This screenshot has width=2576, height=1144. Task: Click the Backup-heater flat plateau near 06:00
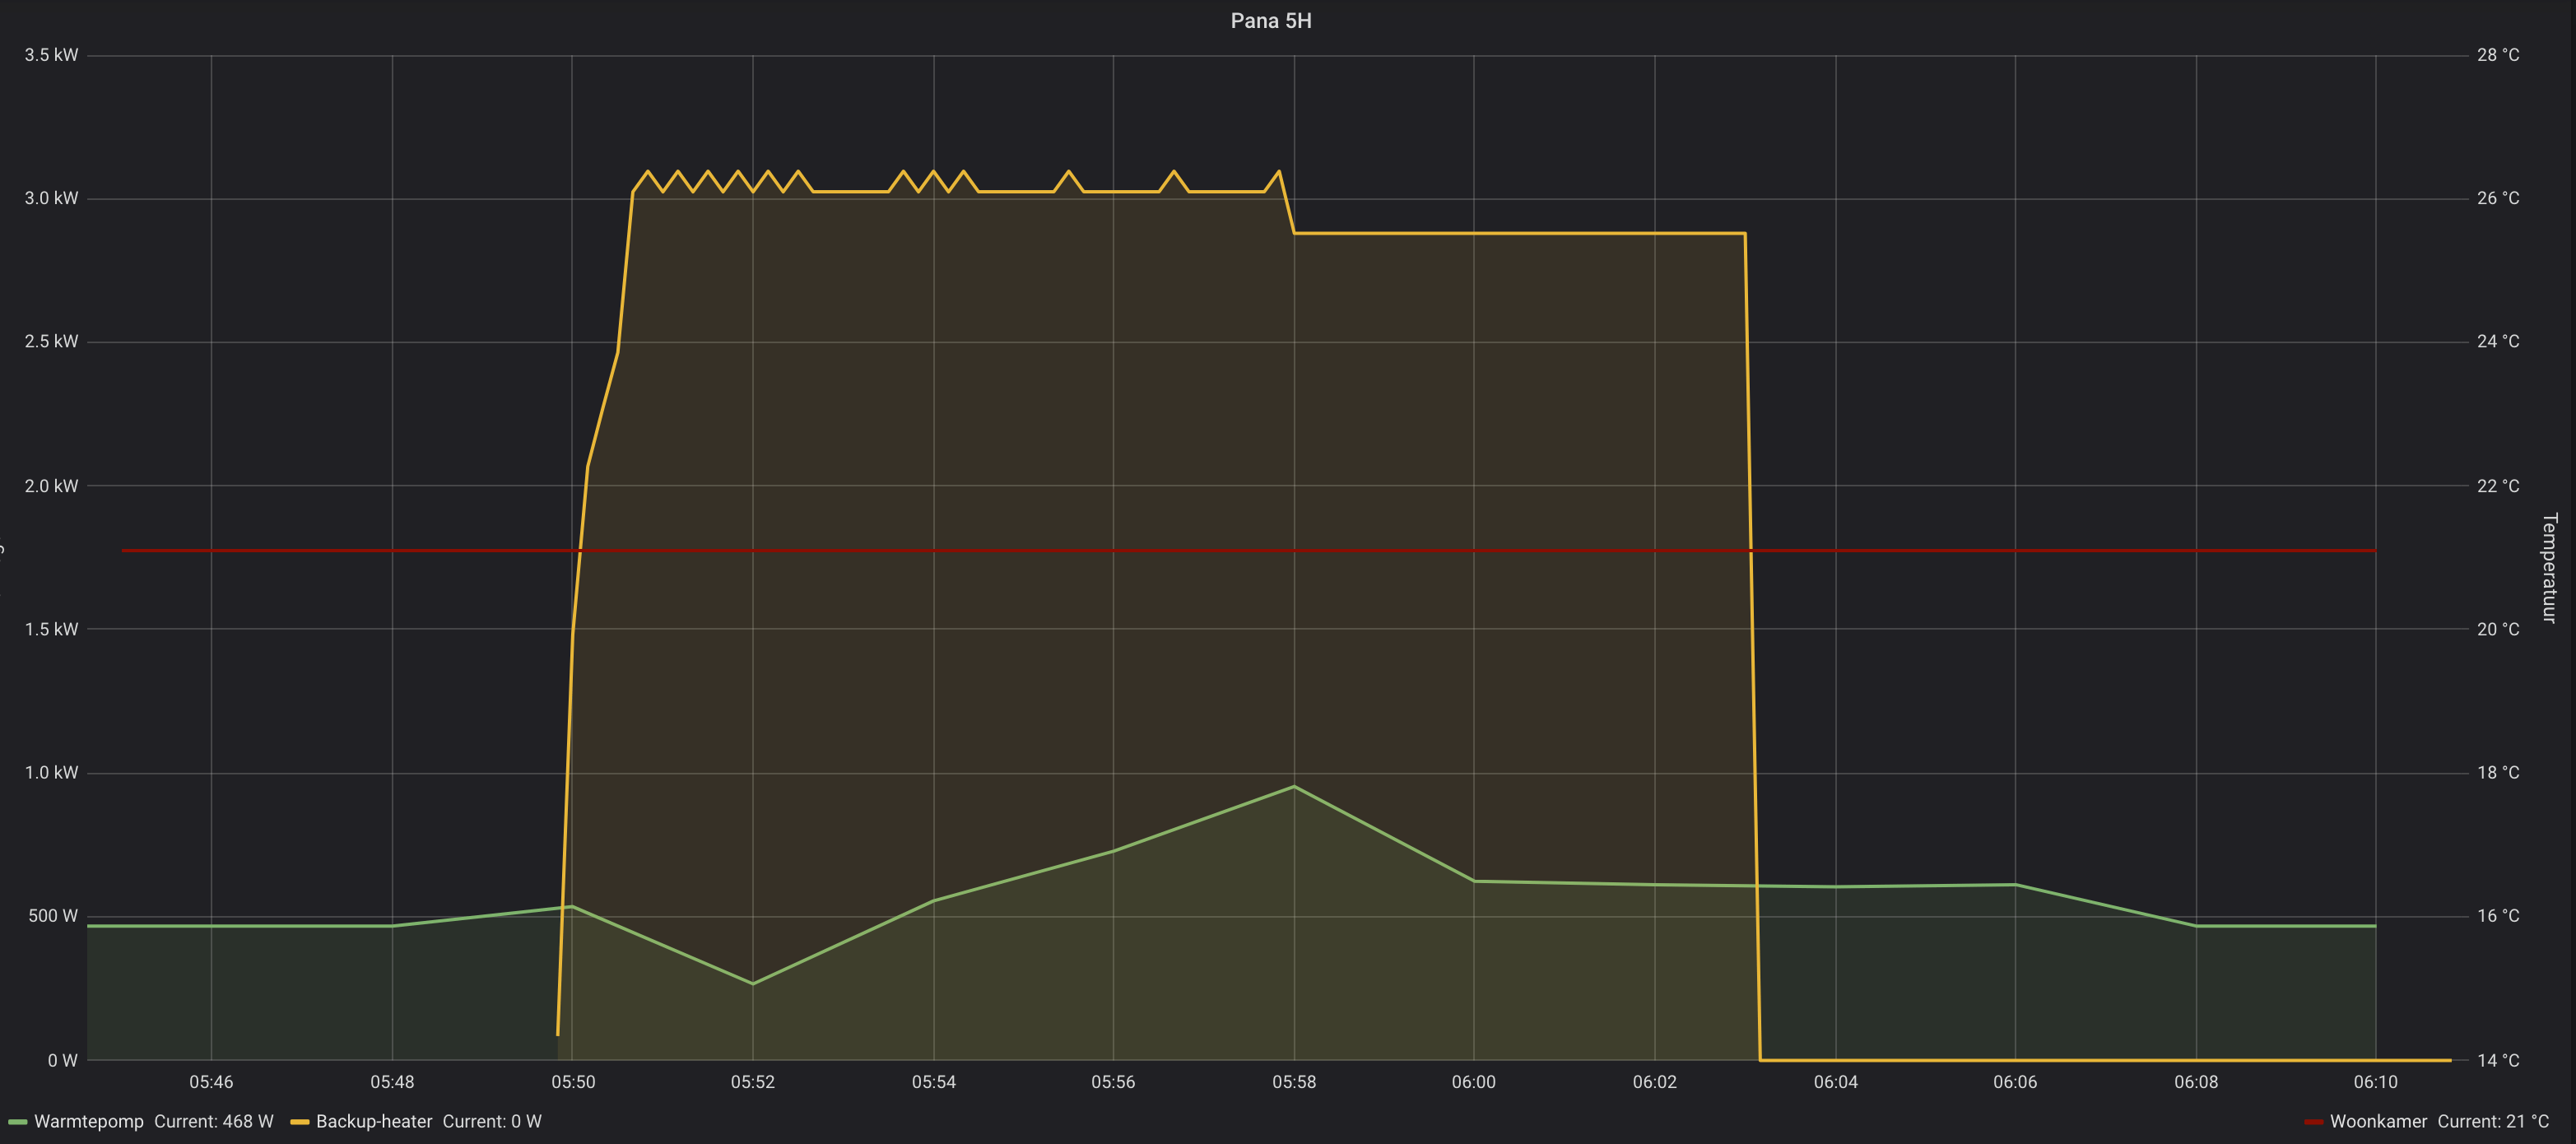[x=1474, y=234]
